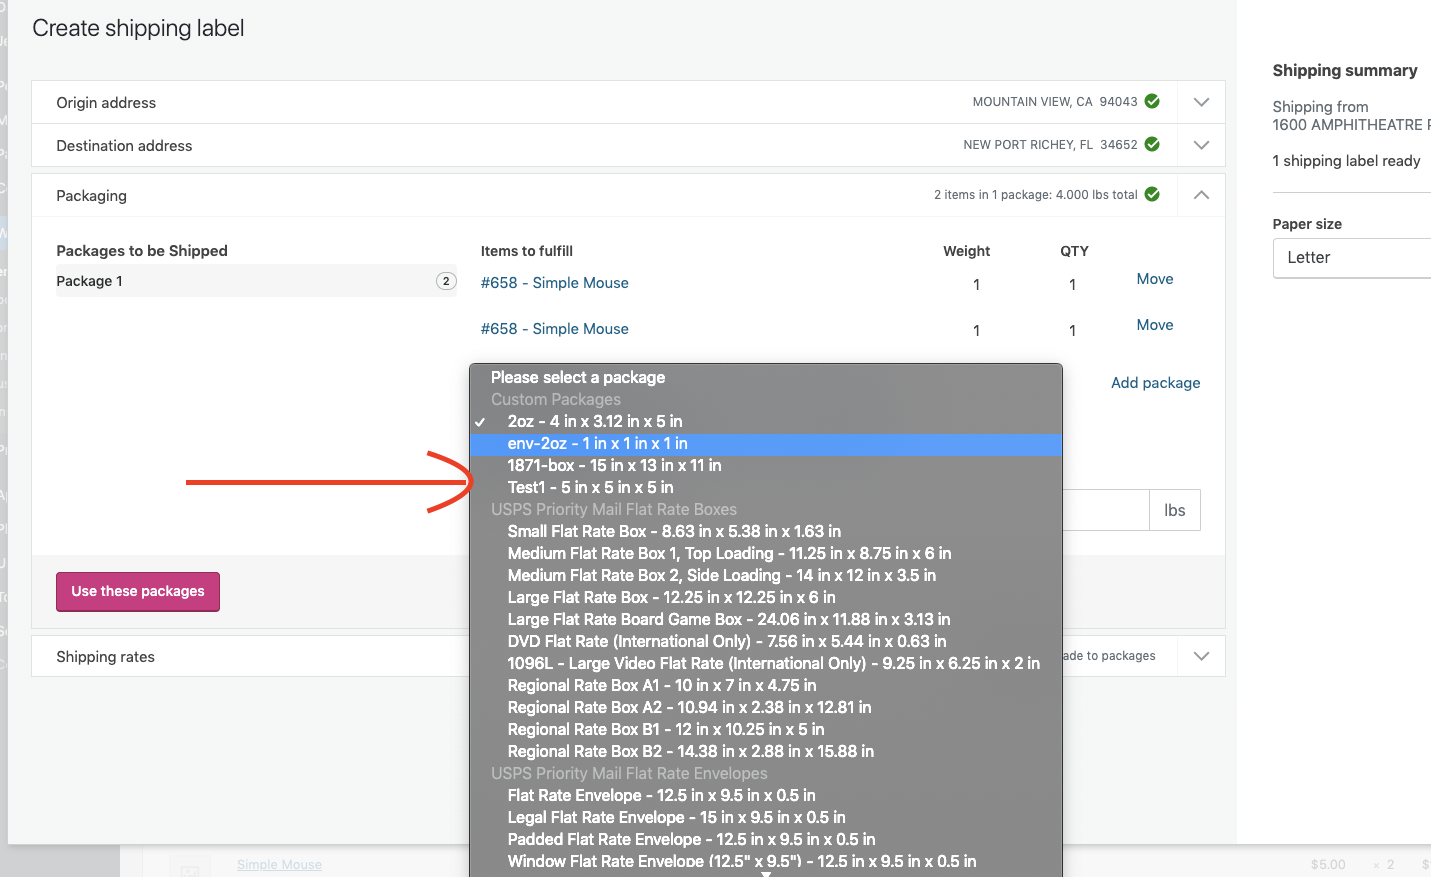The height and width of the screenshot is (877, 1431).
Task: Select Legal Flat Rate Envelope option
Action: 766,817
